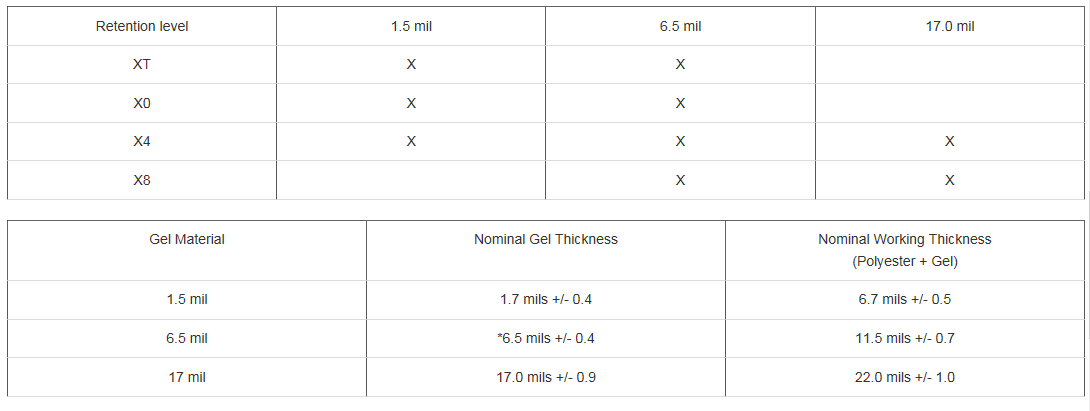The height and width of the screenshot is (411, 1090).
Task: Select the "17.0 mils +/- 0.9" cell
Action: tap(546, 377)
